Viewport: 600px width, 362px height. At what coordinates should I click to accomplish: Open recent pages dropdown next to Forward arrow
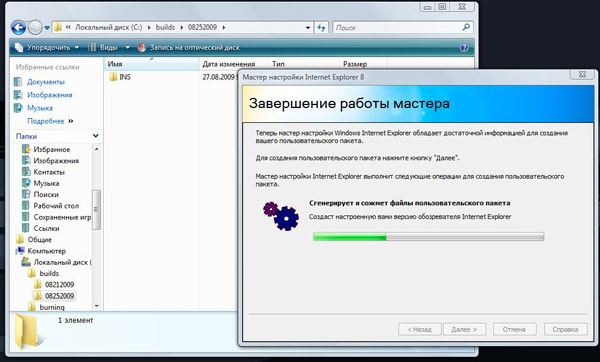click(47, 28)
